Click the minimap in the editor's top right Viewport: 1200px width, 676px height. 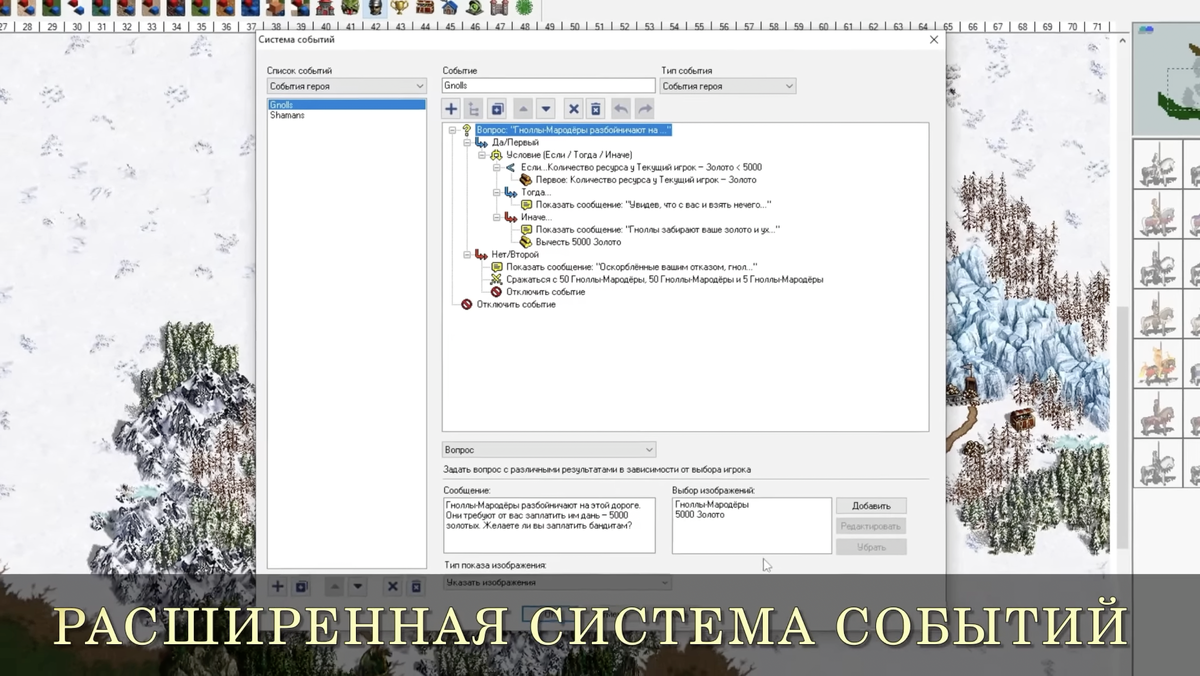(x=1166, y=78)
